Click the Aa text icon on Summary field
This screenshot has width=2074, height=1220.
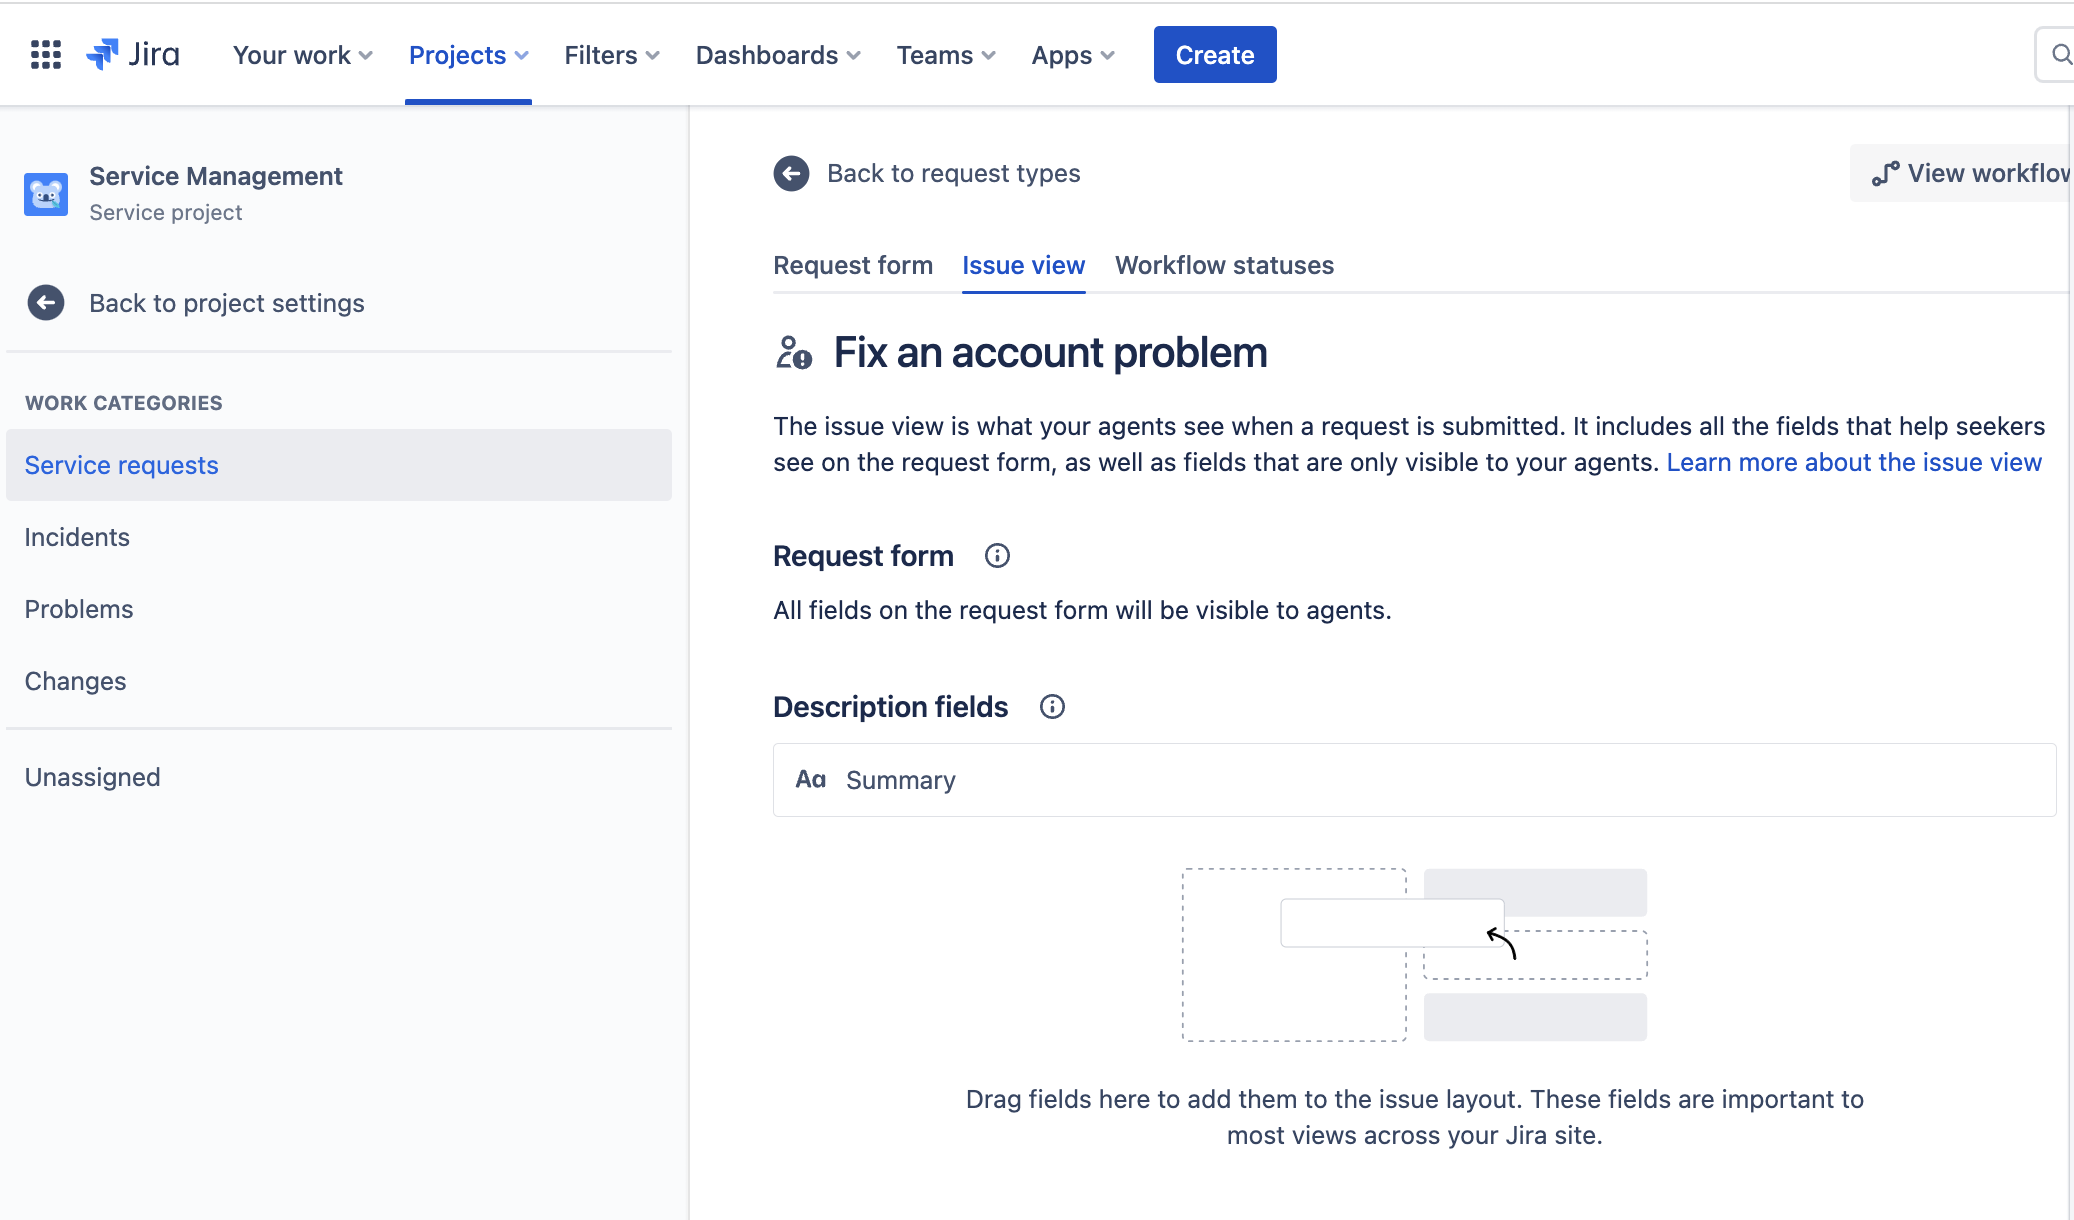pyautogui.click(x=810, y=780)
